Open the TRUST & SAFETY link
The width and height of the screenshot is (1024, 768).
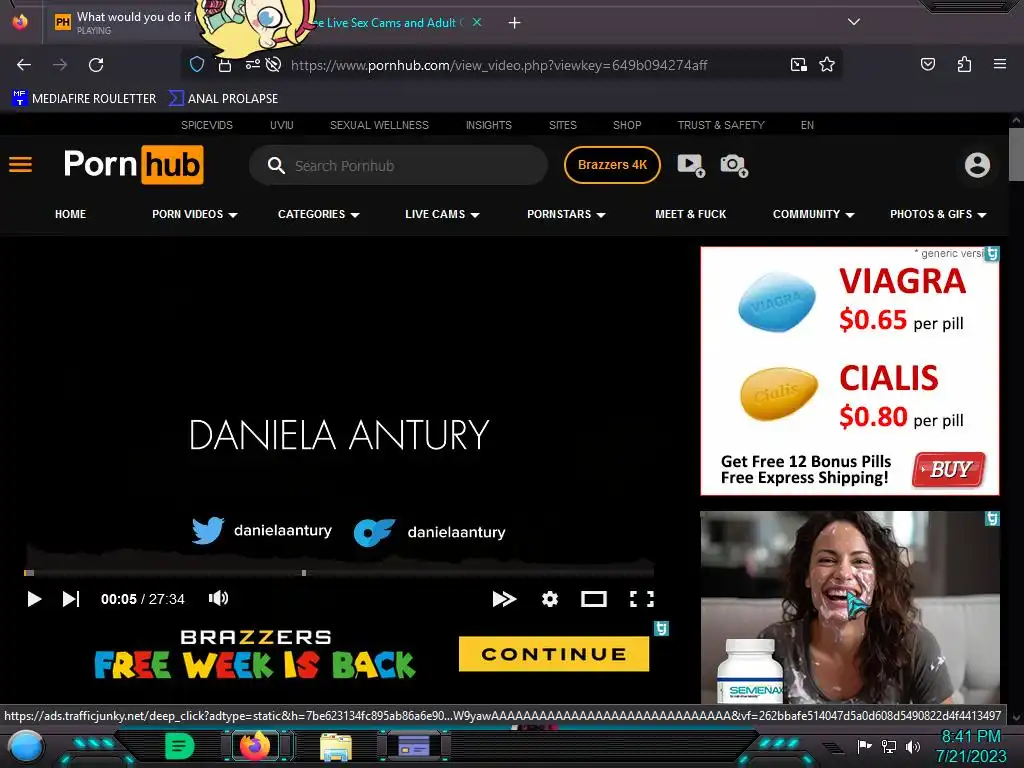pos(721,125)
